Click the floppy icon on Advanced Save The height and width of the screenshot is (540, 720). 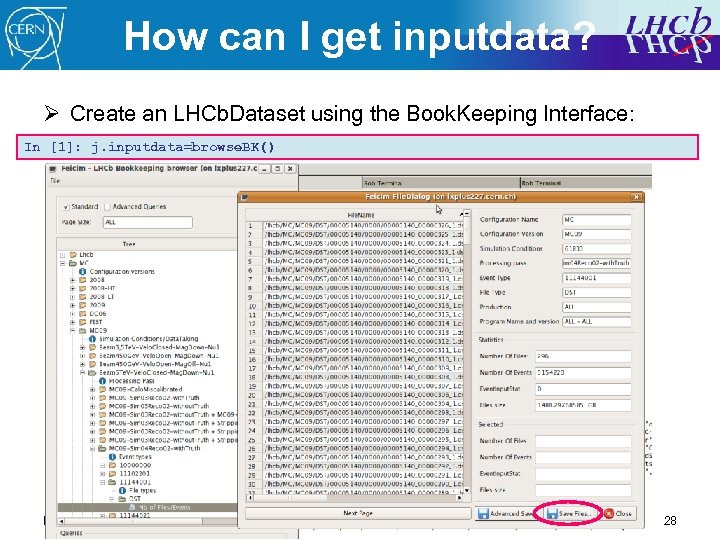coord(483,513)
